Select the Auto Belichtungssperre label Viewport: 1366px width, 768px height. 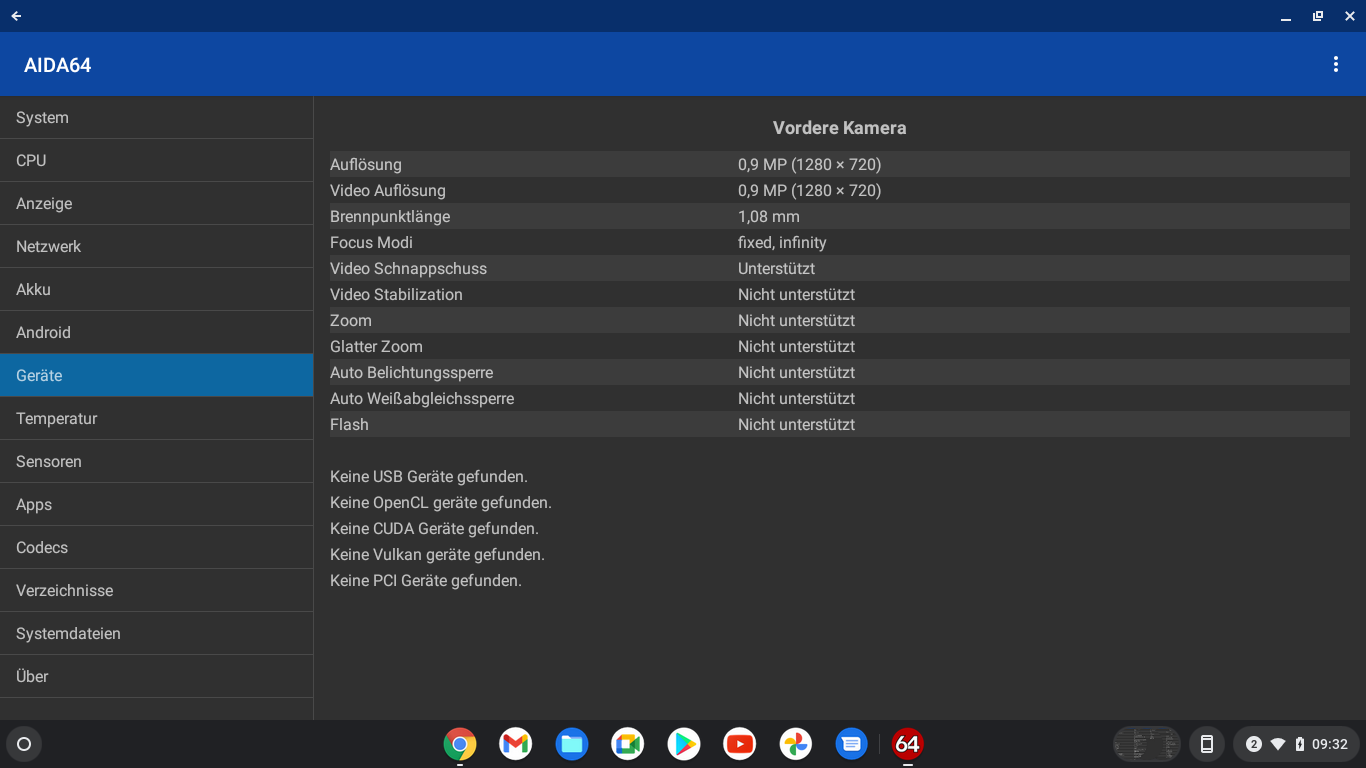[412, 372]
